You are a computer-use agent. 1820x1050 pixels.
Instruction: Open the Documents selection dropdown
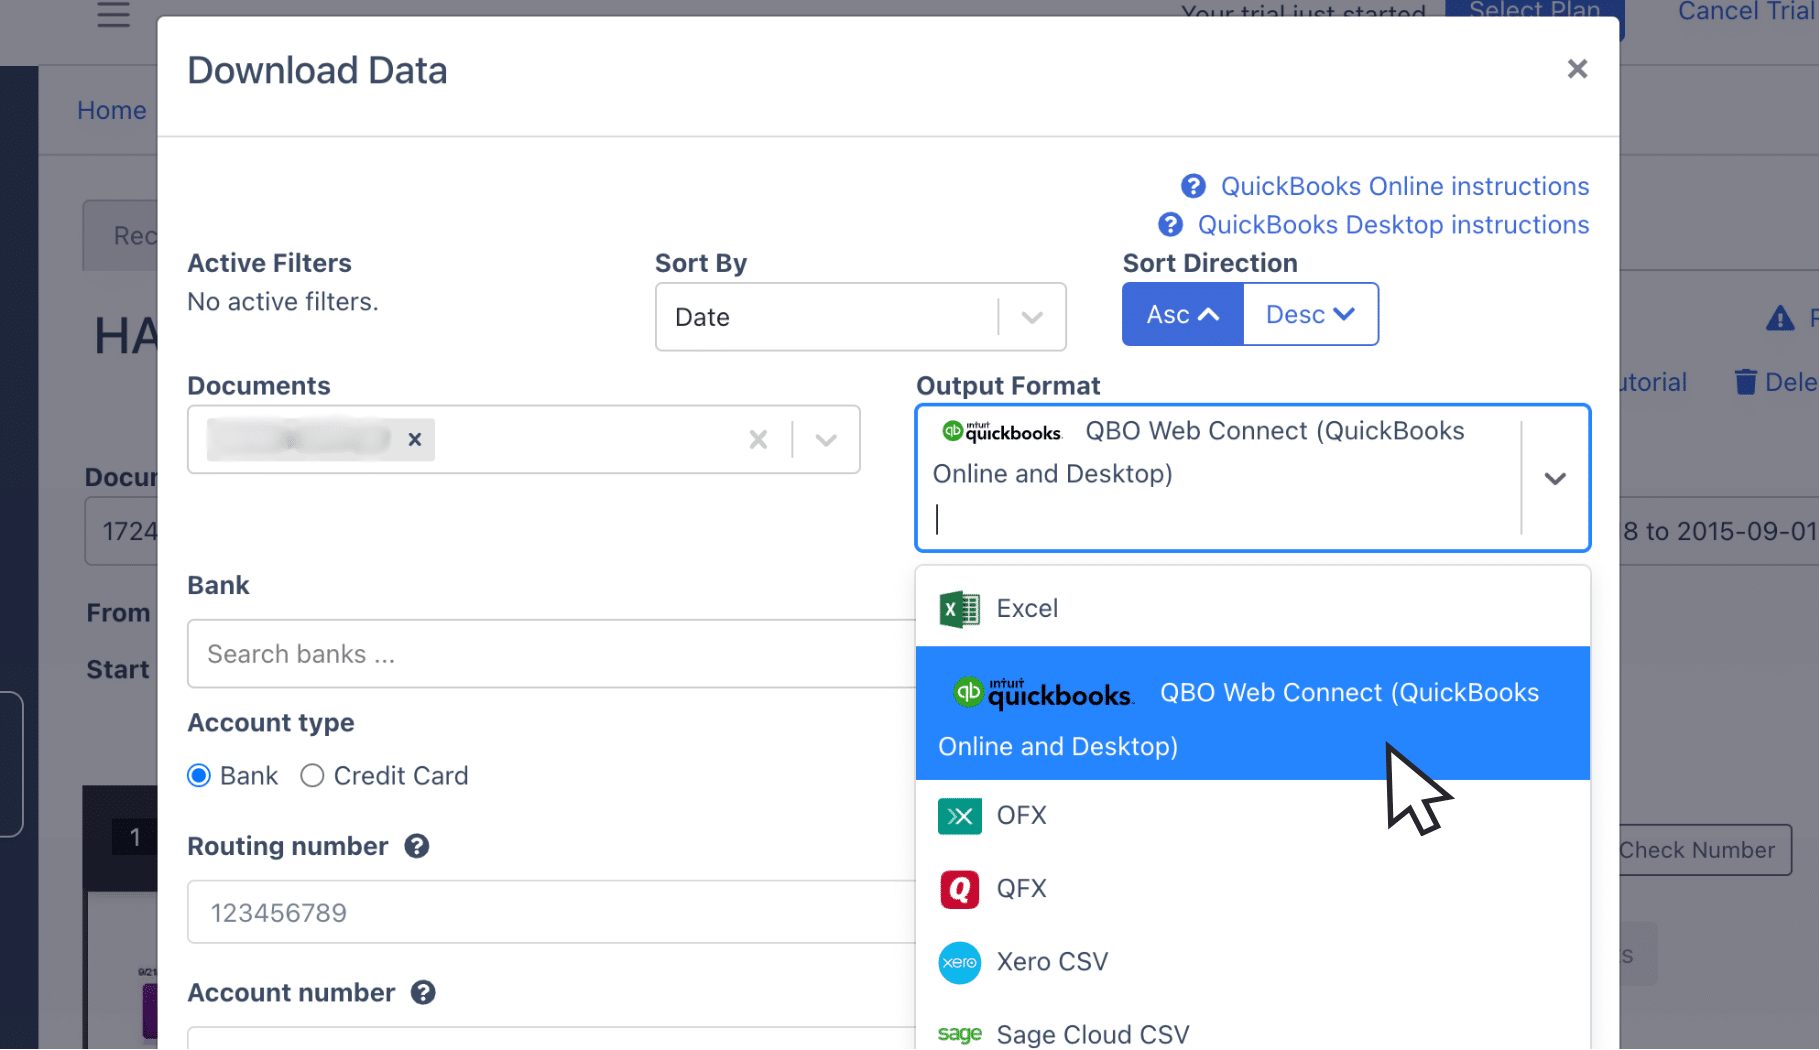[825, 440]
